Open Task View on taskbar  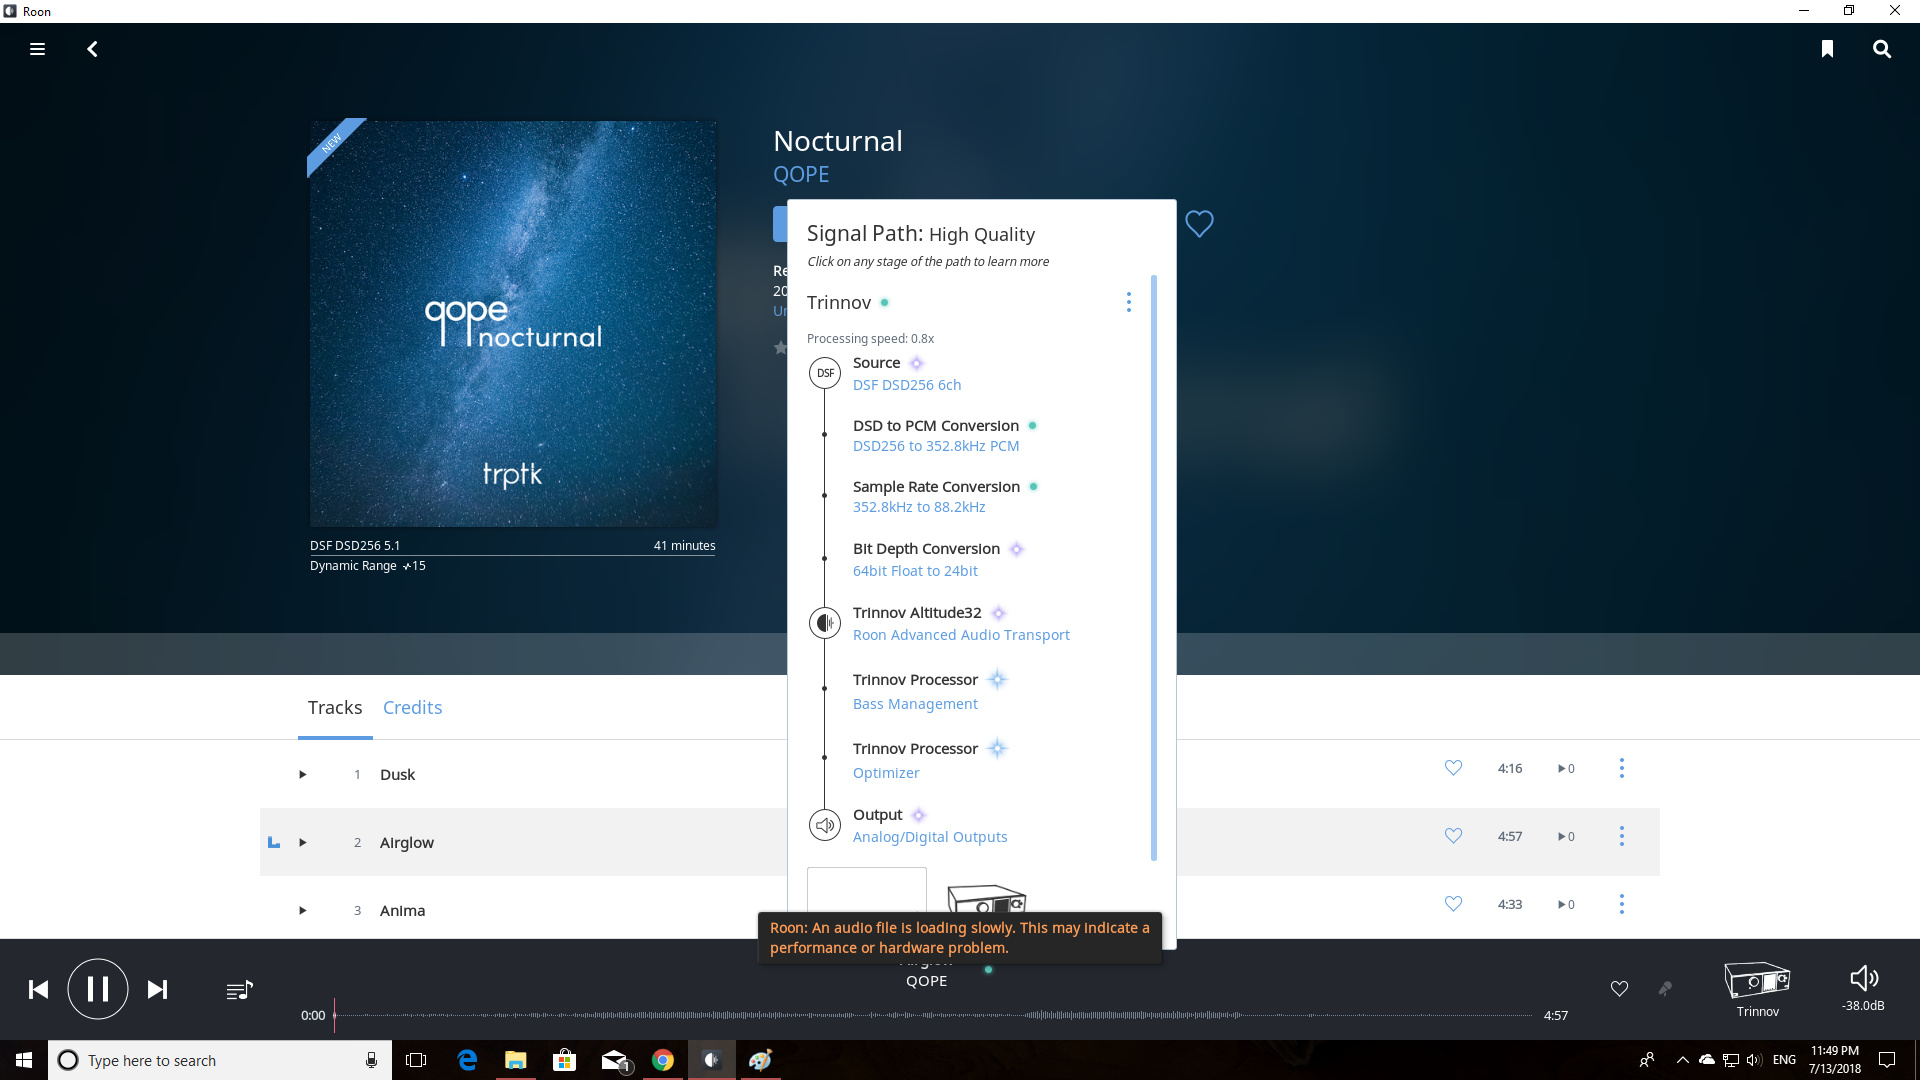[x=416, y=1060]
